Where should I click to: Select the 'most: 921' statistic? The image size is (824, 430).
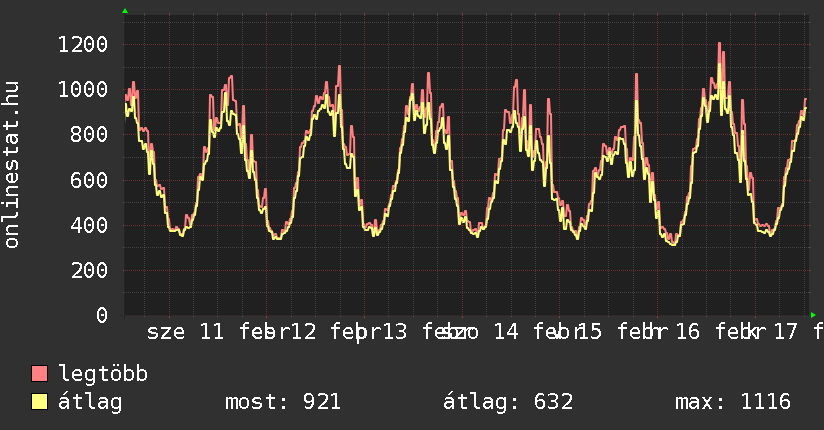pos(283,402)
